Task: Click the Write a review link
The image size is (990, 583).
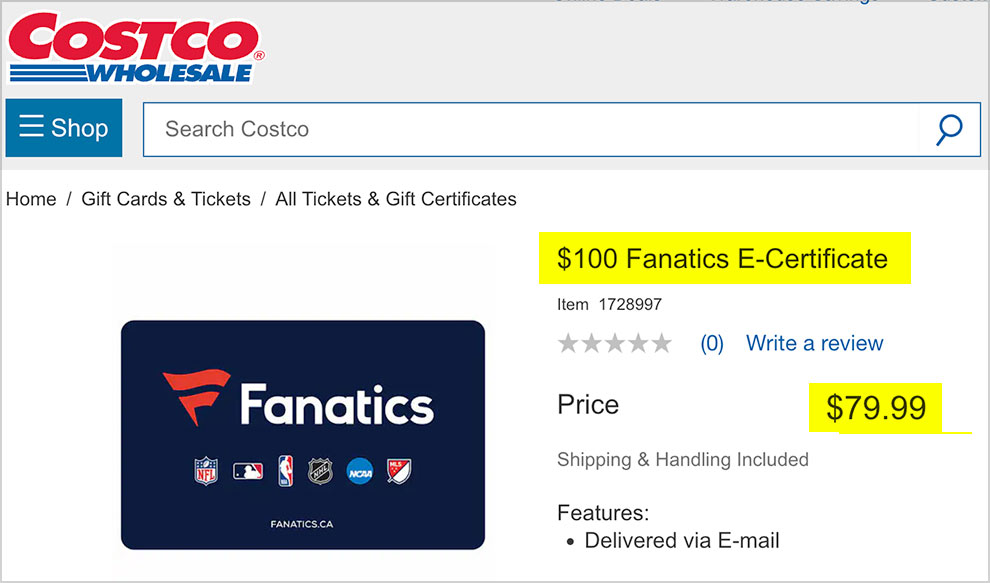Action: [814, 343]
